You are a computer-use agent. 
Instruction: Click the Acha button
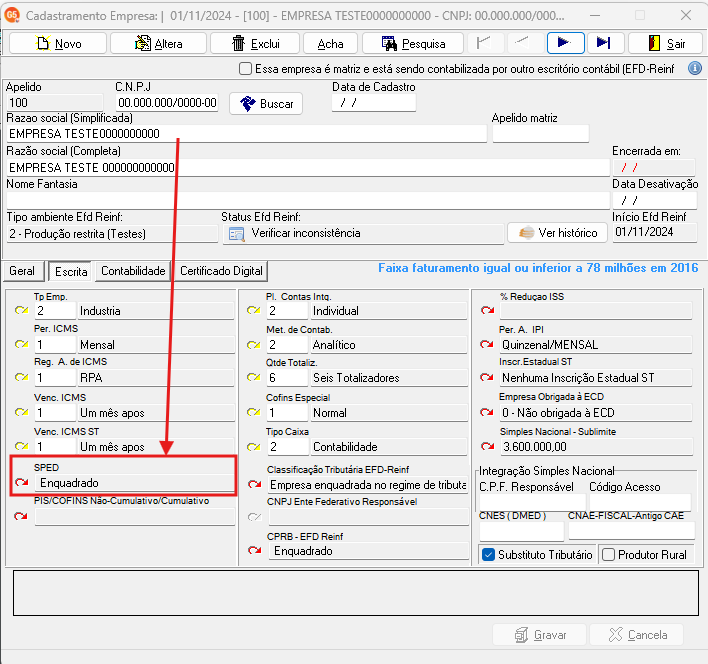331,43
